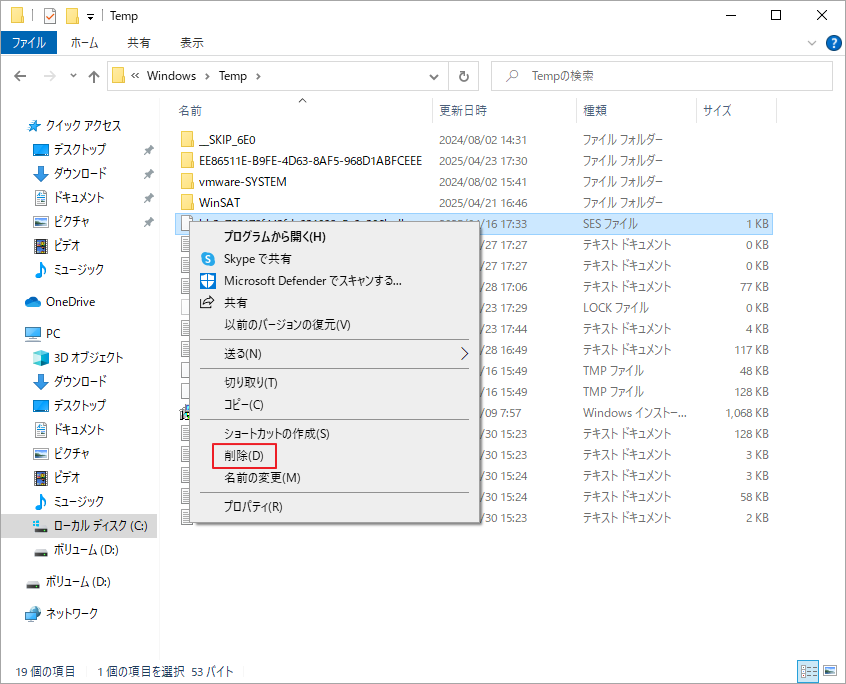Open the ファイル menu tab

[x=29, y=43]
